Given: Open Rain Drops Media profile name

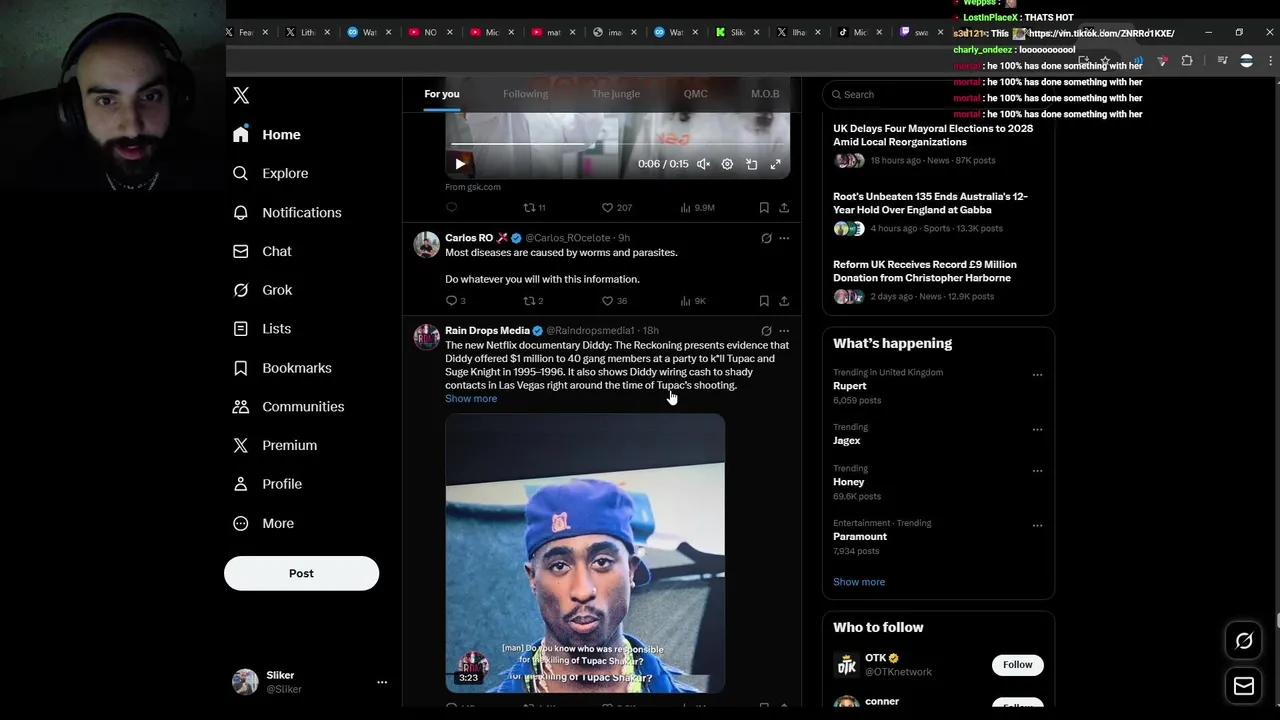Looking at the screenshot, I should 487,331.
